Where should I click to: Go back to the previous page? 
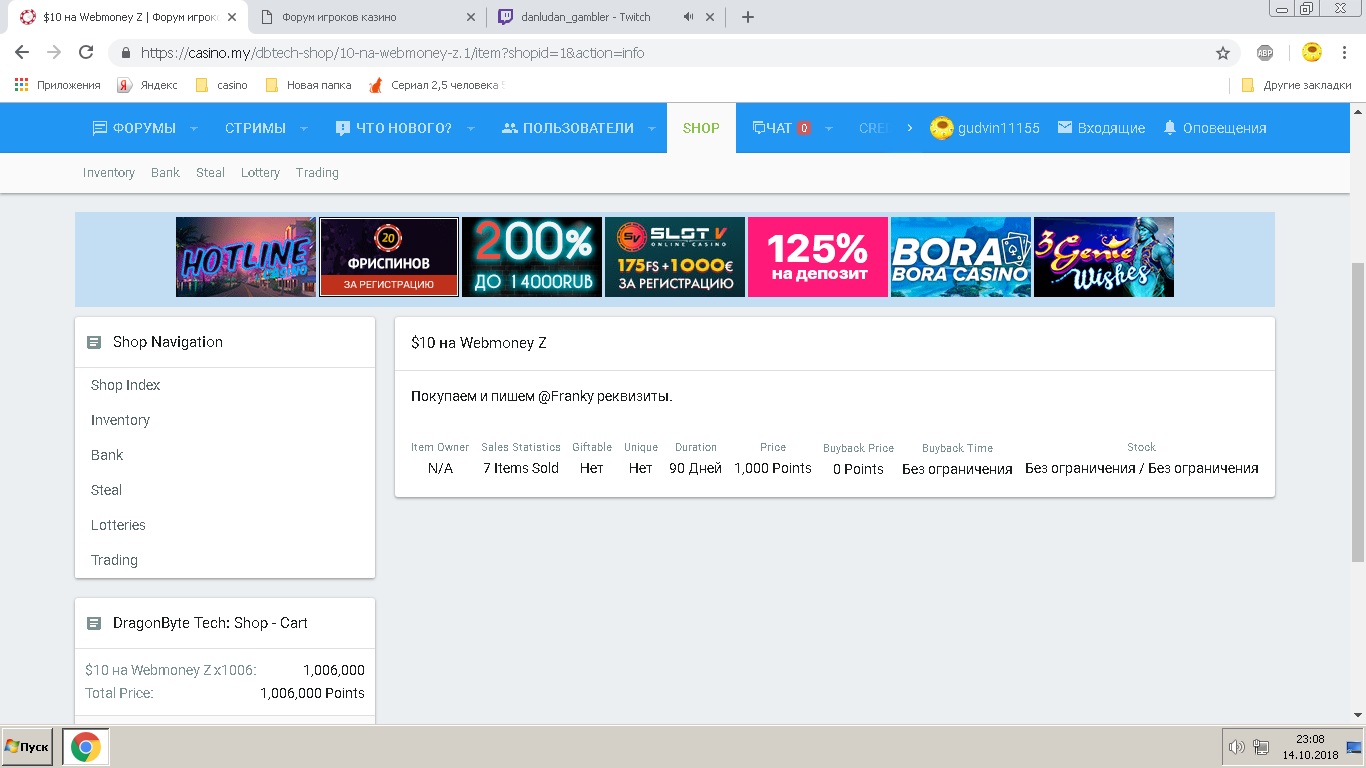(22, 53)
